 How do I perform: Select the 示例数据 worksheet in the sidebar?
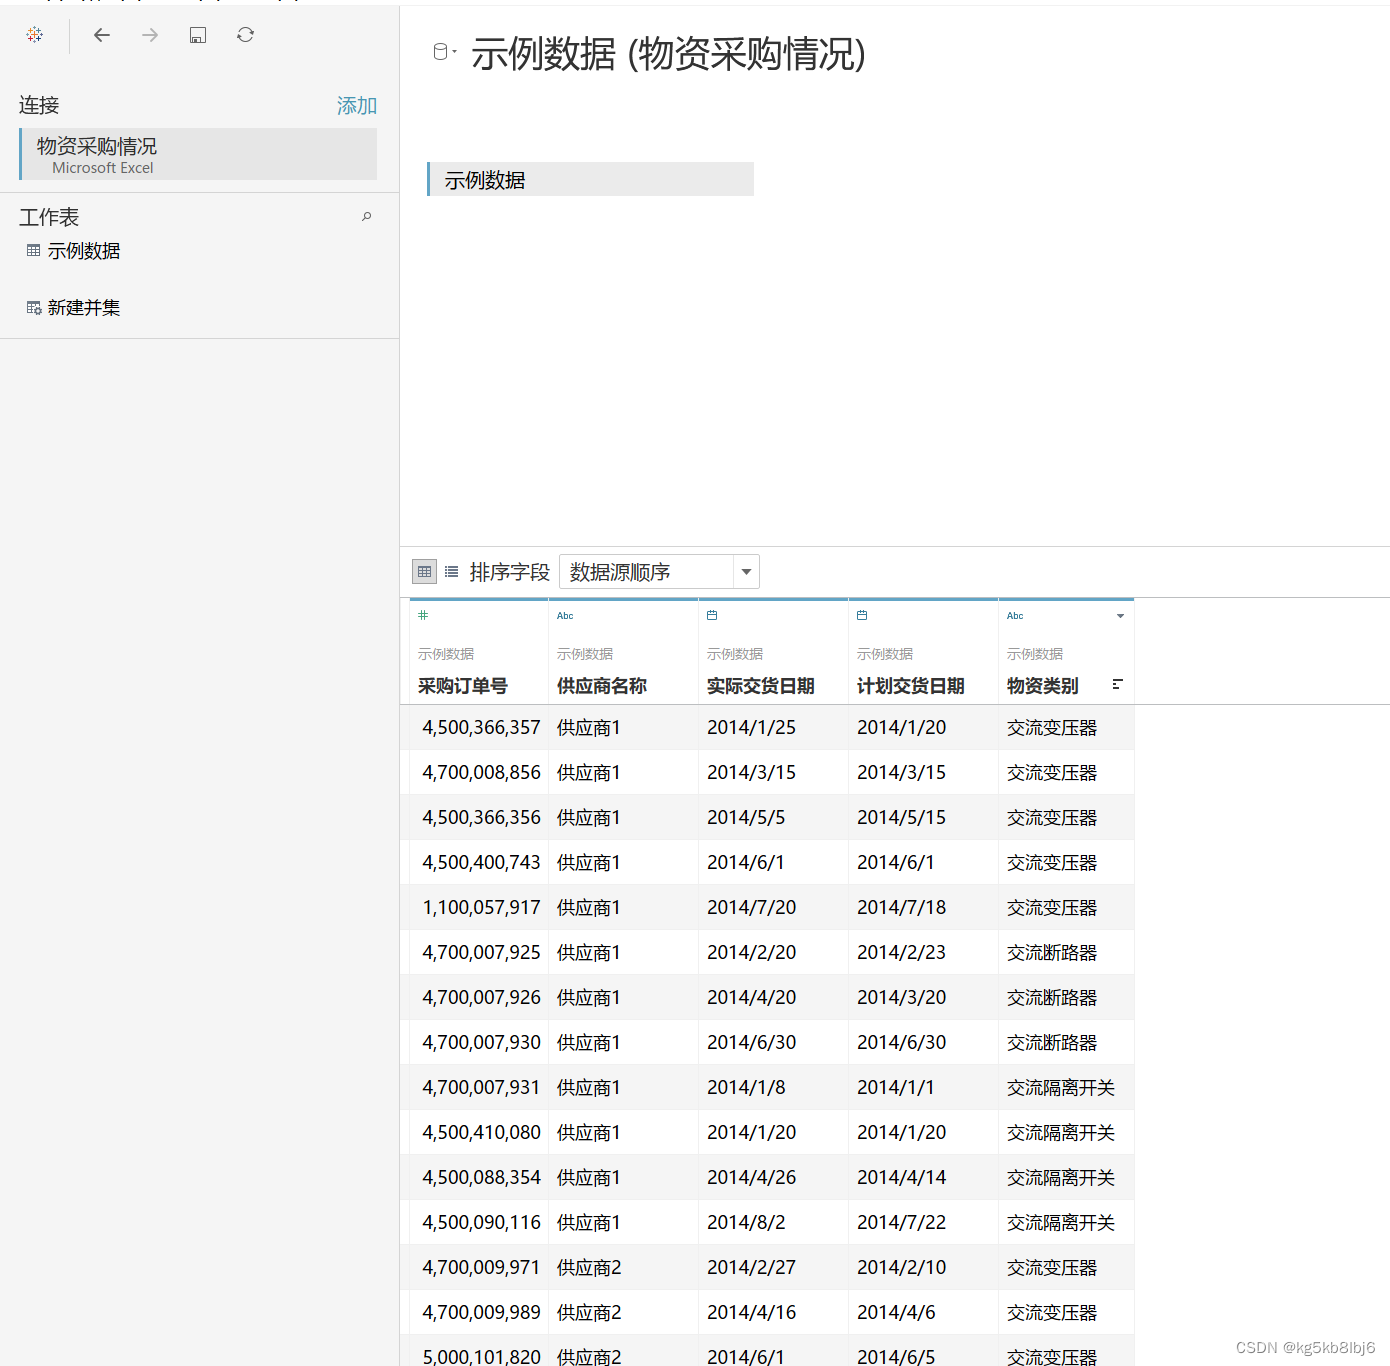tap(84, 251)
